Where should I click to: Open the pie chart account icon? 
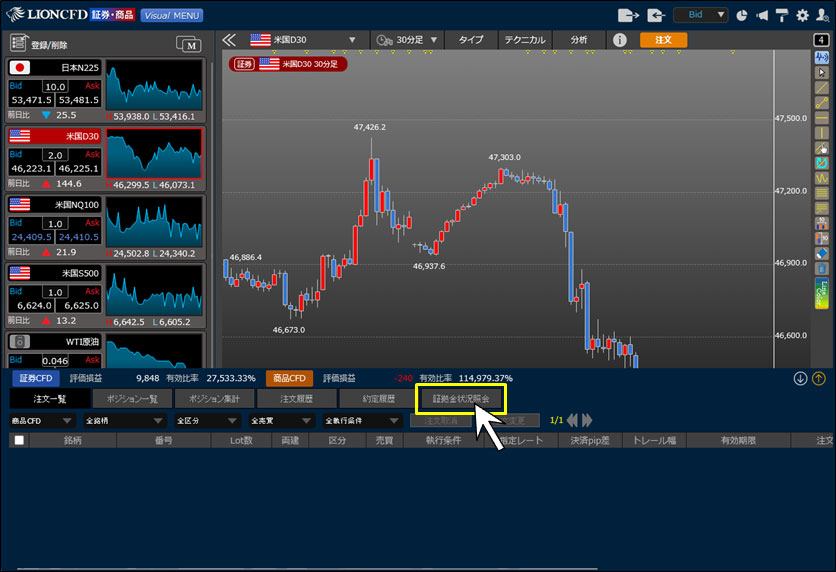741,15
